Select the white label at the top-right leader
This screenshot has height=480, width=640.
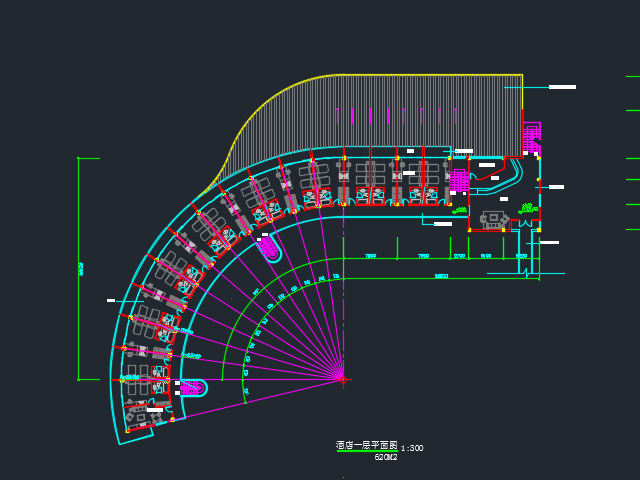click(562, 87)
